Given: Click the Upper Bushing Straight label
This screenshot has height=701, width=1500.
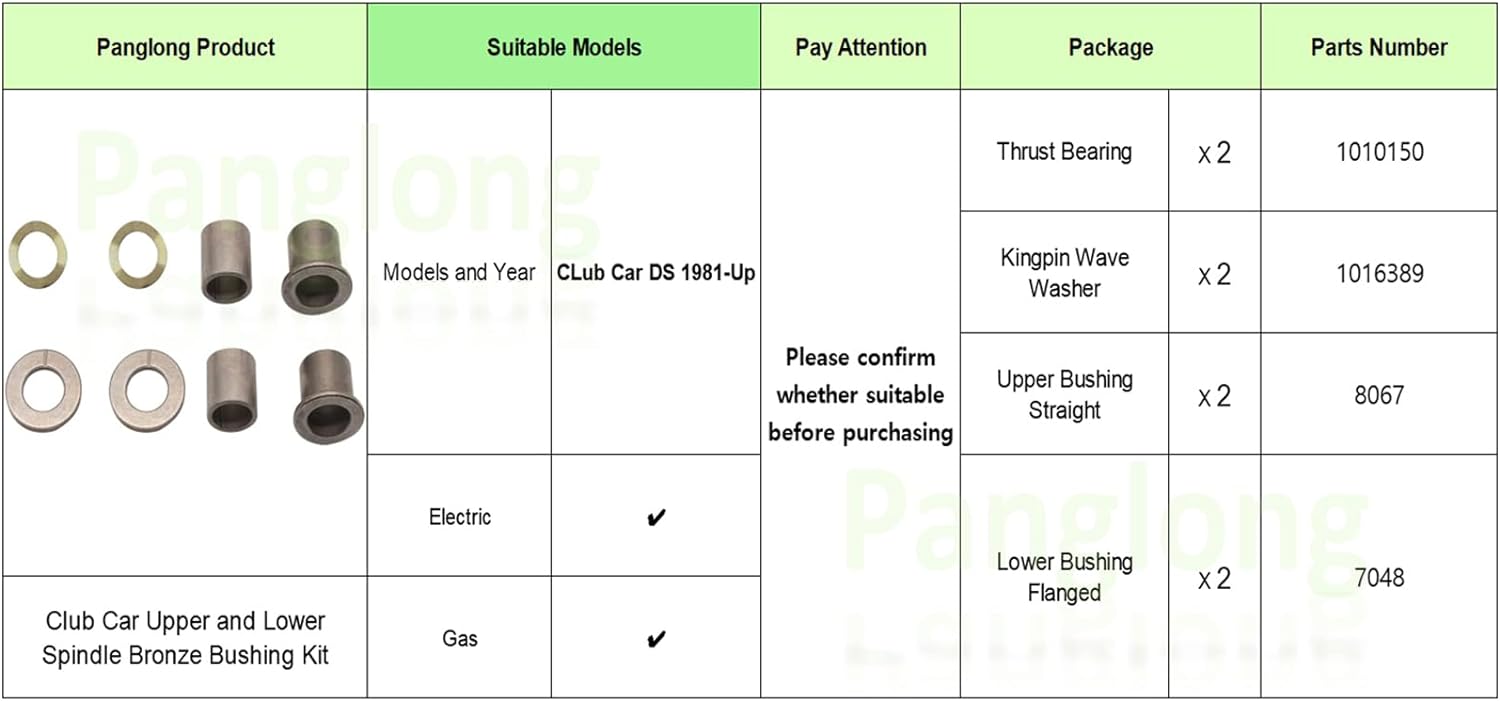Looking at the screenshot, I should pos(1064,395).
